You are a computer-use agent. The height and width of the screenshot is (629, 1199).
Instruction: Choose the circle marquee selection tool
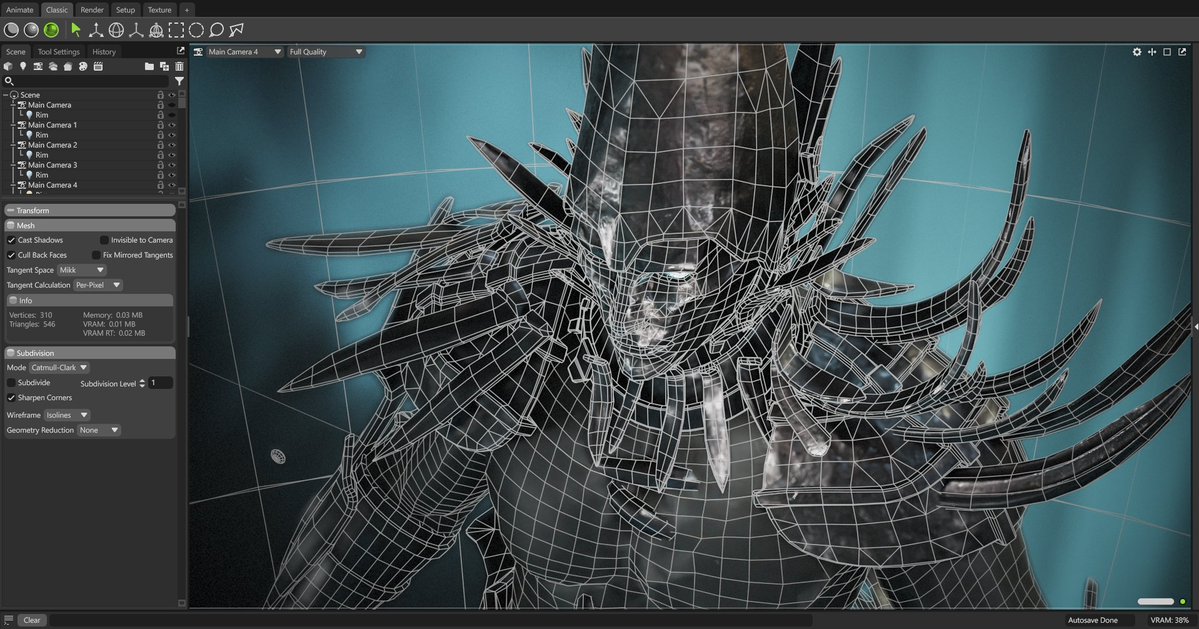tap(197, 30)
